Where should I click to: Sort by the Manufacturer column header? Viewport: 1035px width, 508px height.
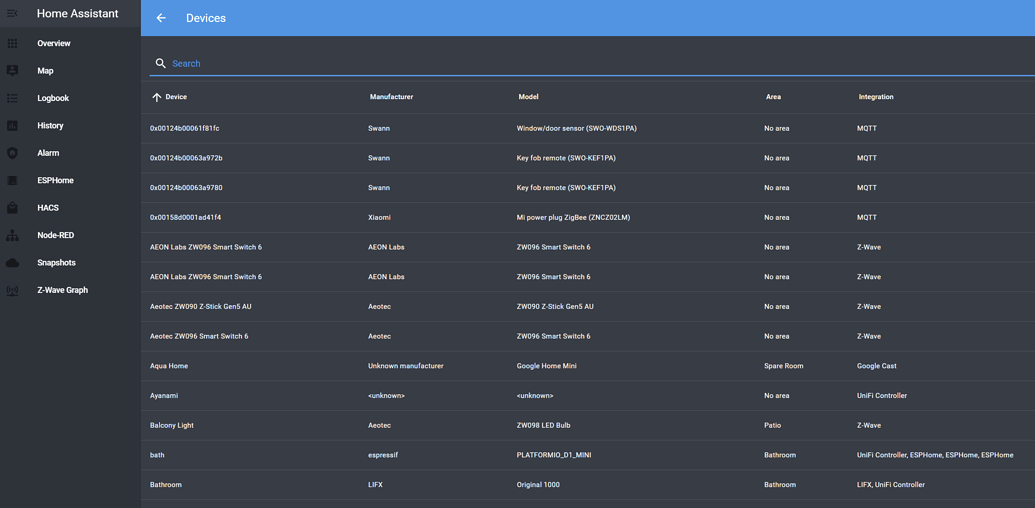pyautogui.click(x=391, y=97)
